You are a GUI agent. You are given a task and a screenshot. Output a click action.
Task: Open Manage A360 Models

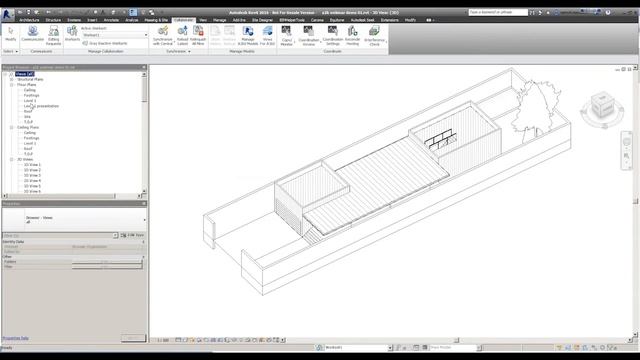pos(248,36)
